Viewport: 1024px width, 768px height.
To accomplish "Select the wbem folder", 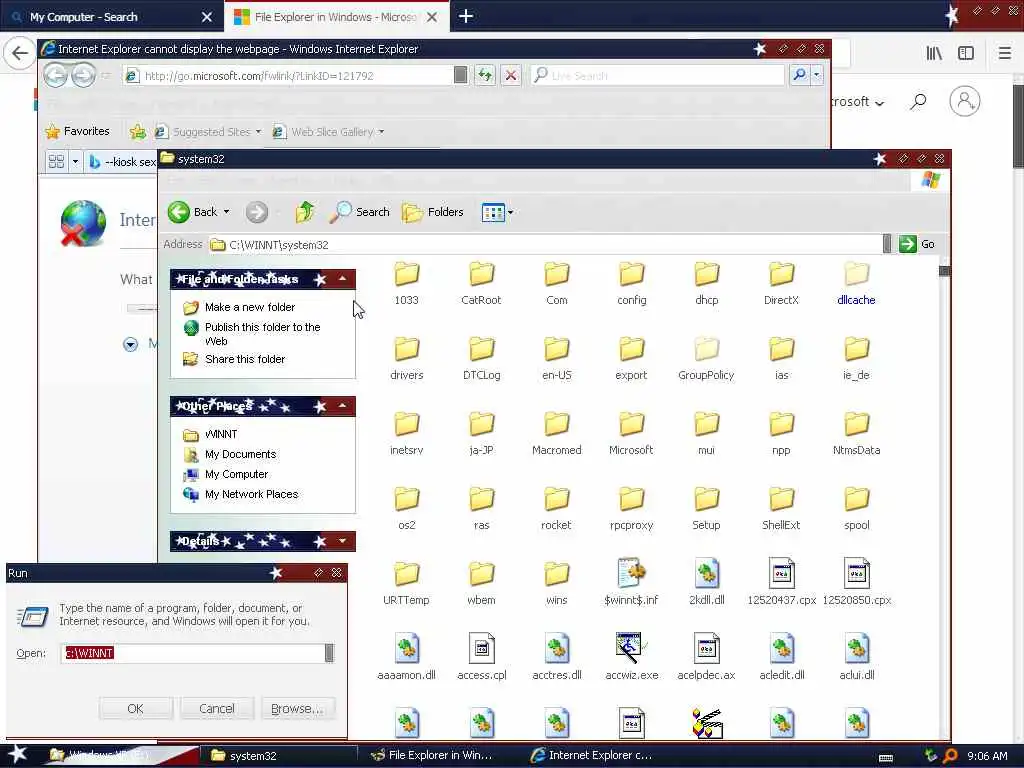I will pyautogui.click(x=481, y=584).
